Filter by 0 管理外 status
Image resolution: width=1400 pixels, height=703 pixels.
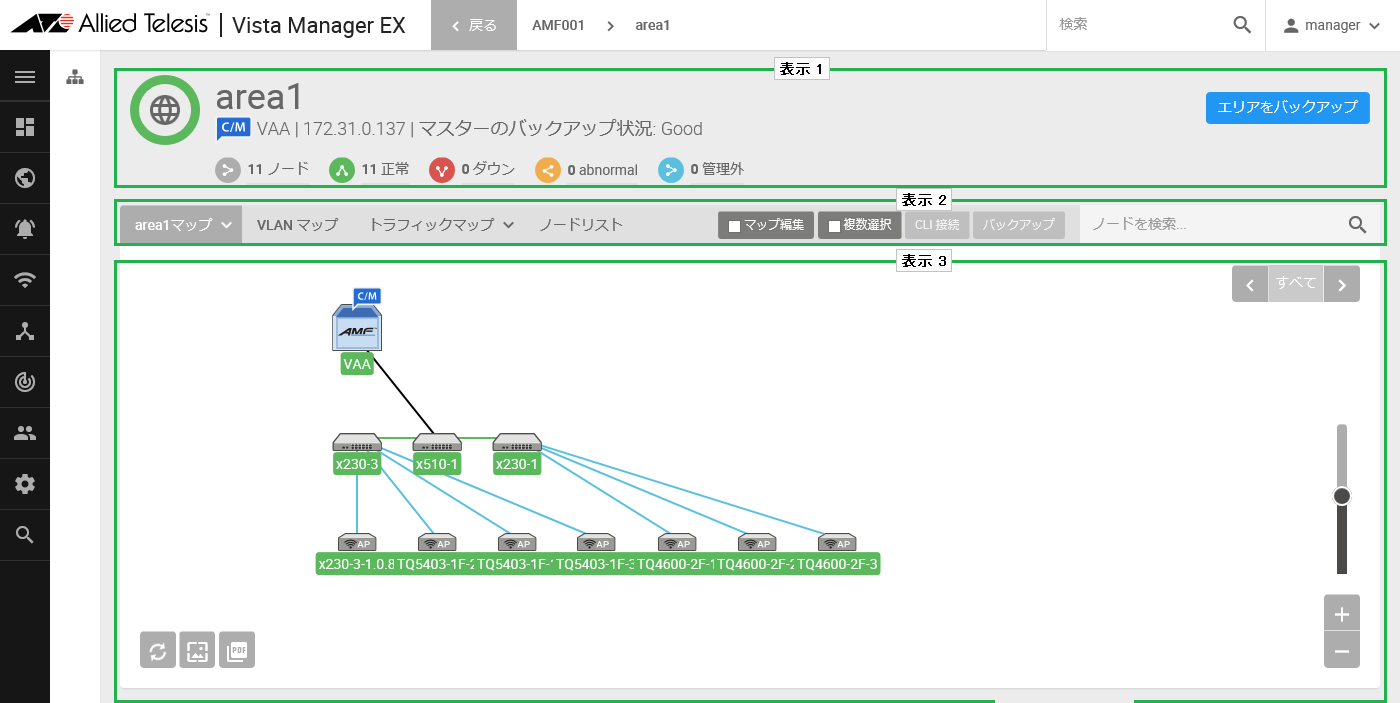coord(701,170)
